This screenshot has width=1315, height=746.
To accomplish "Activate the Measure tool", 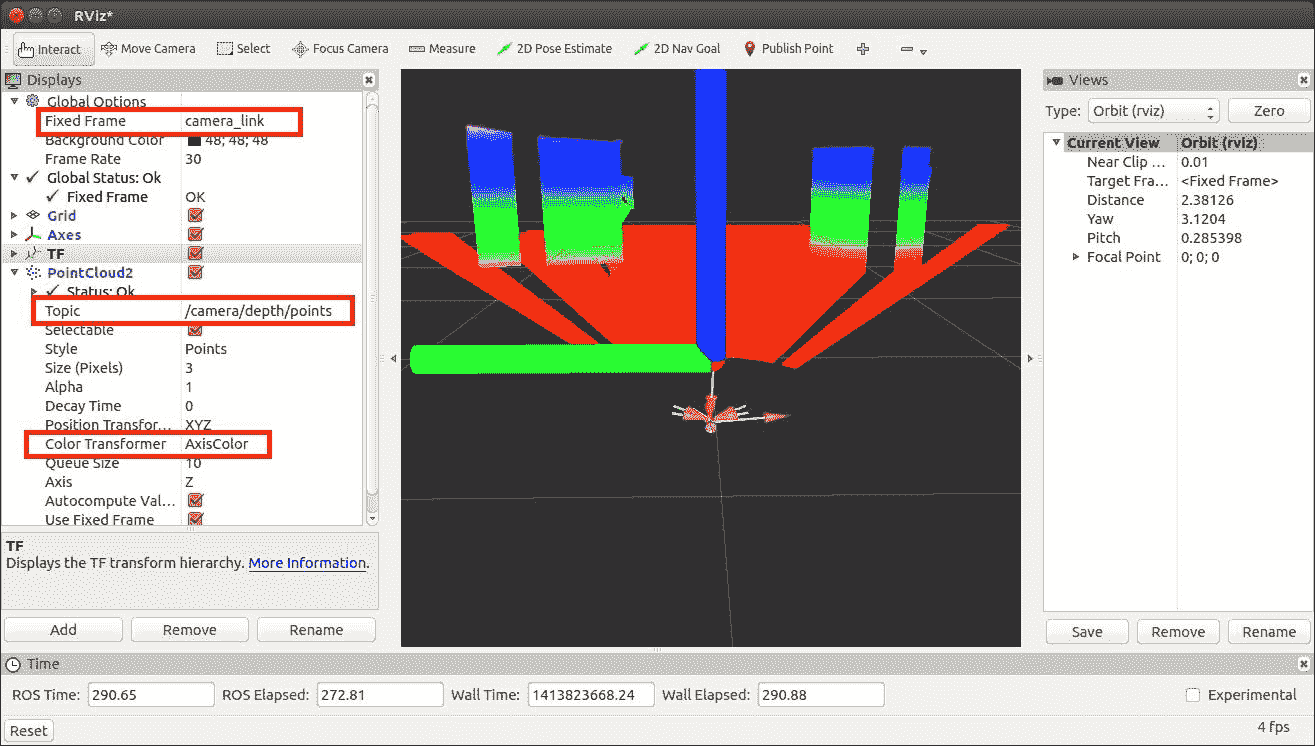I will click(x=441, y=49).
